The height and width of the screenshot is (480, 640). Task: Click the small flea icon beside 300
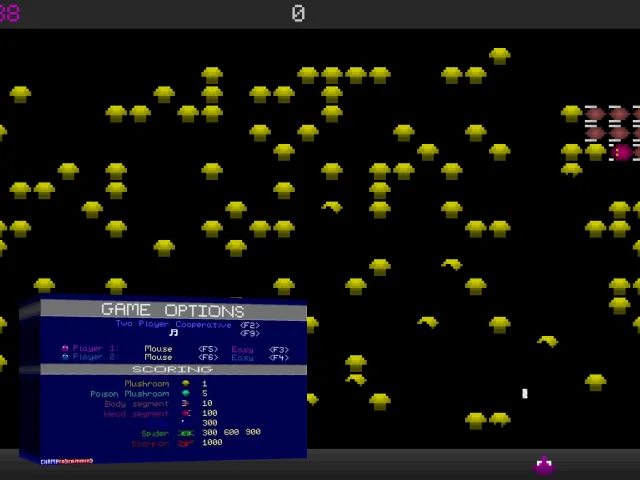(183, 422)
